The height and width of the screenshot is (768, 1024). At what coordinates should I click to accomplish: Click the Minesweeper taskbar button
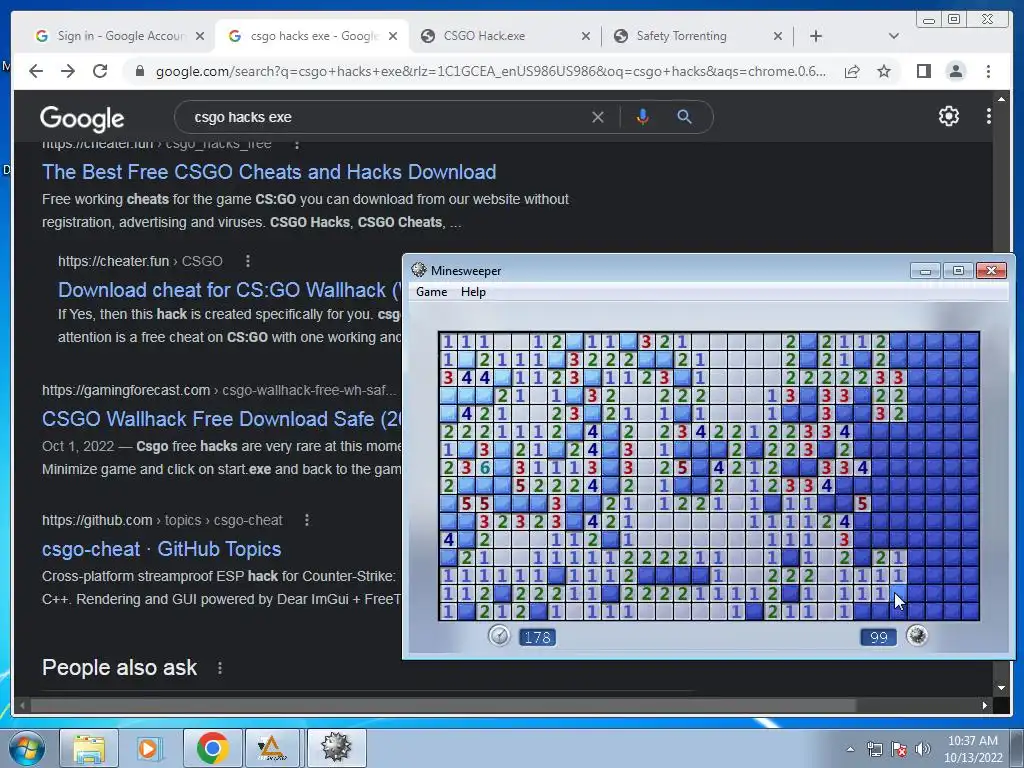point(336,749)
